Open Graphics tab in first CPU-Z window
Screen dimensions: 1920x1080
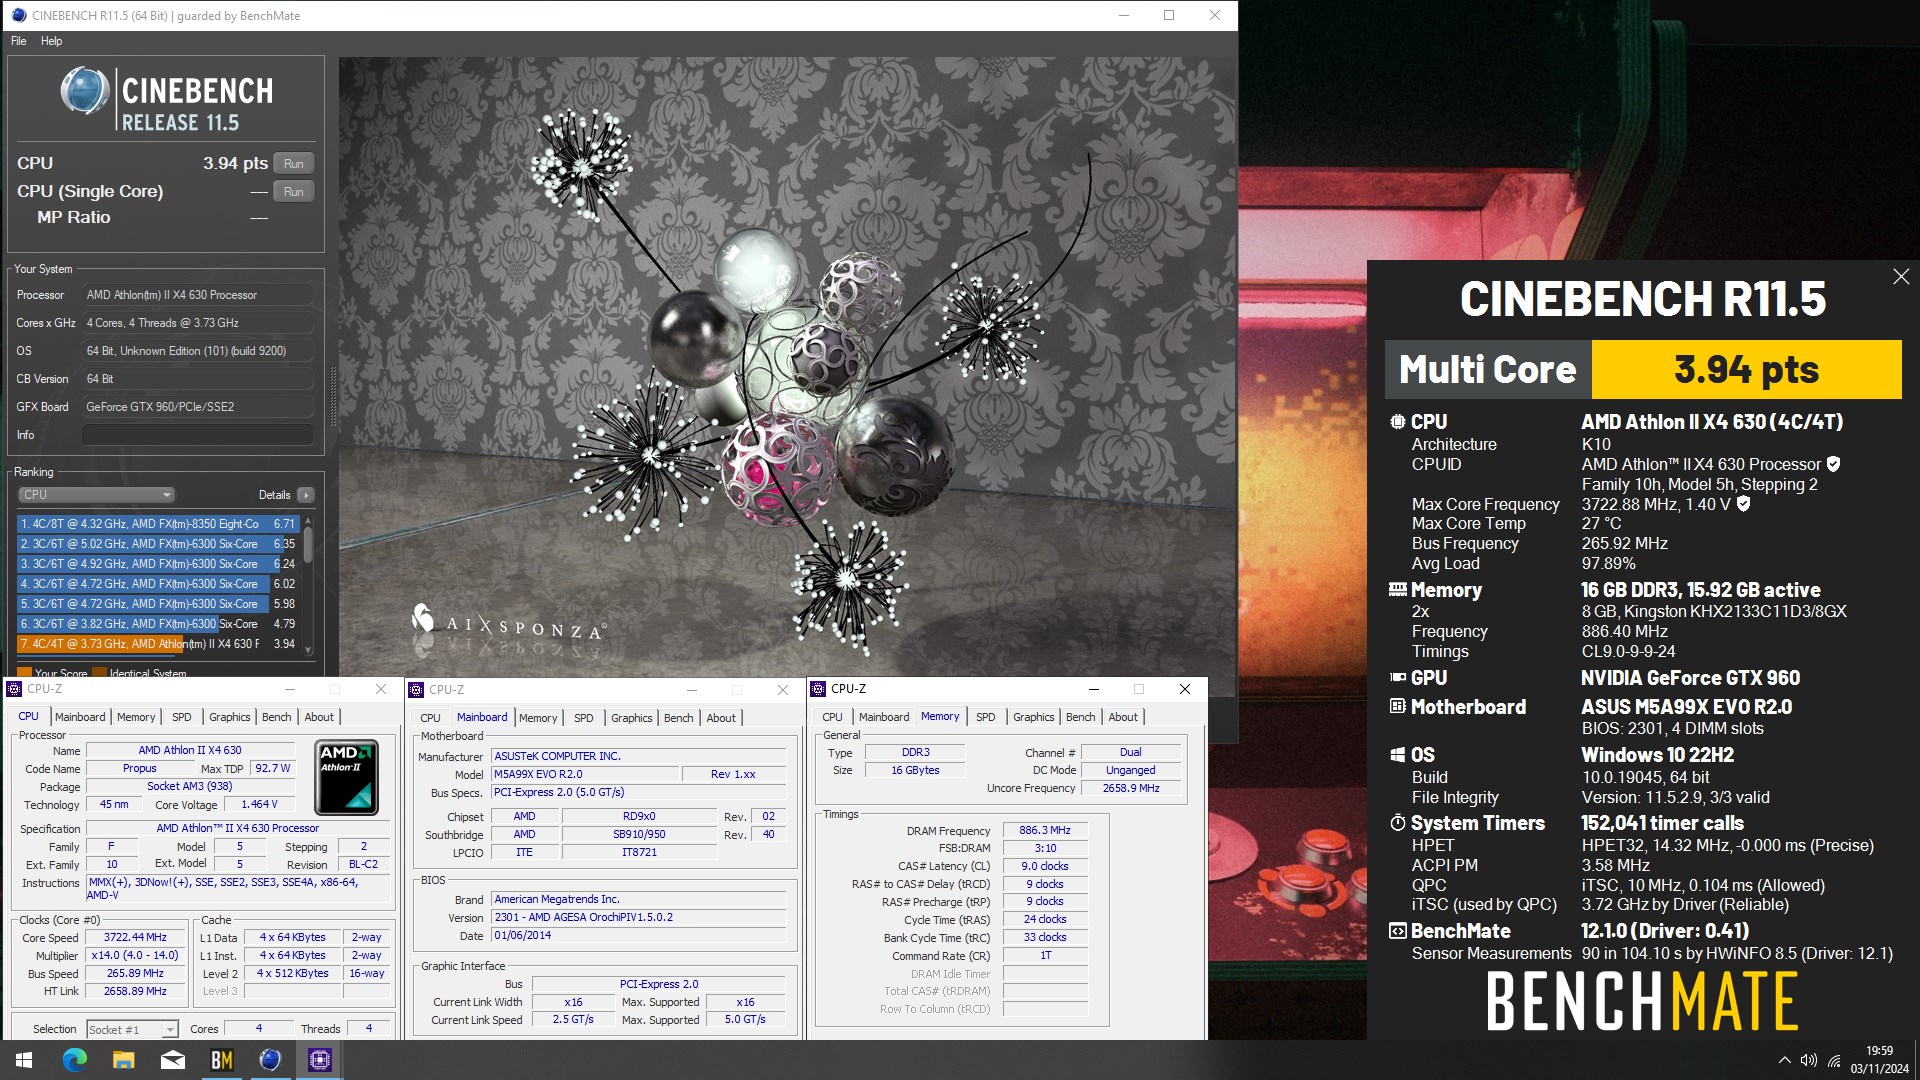click(x=230, y=717)
